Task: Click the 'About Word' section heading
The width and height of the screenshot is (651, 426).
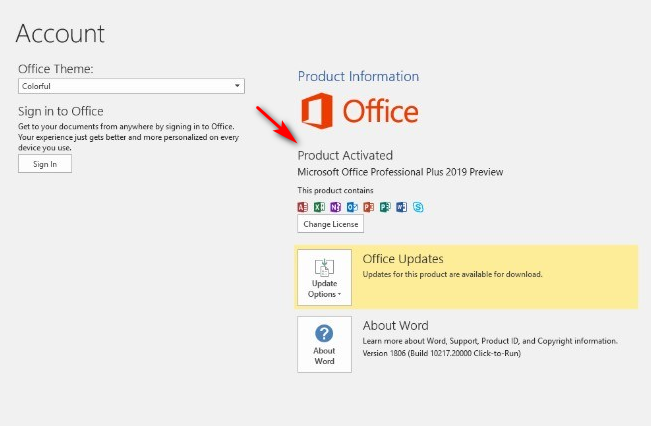Action: pyautogui.click(x=395, y=326)
